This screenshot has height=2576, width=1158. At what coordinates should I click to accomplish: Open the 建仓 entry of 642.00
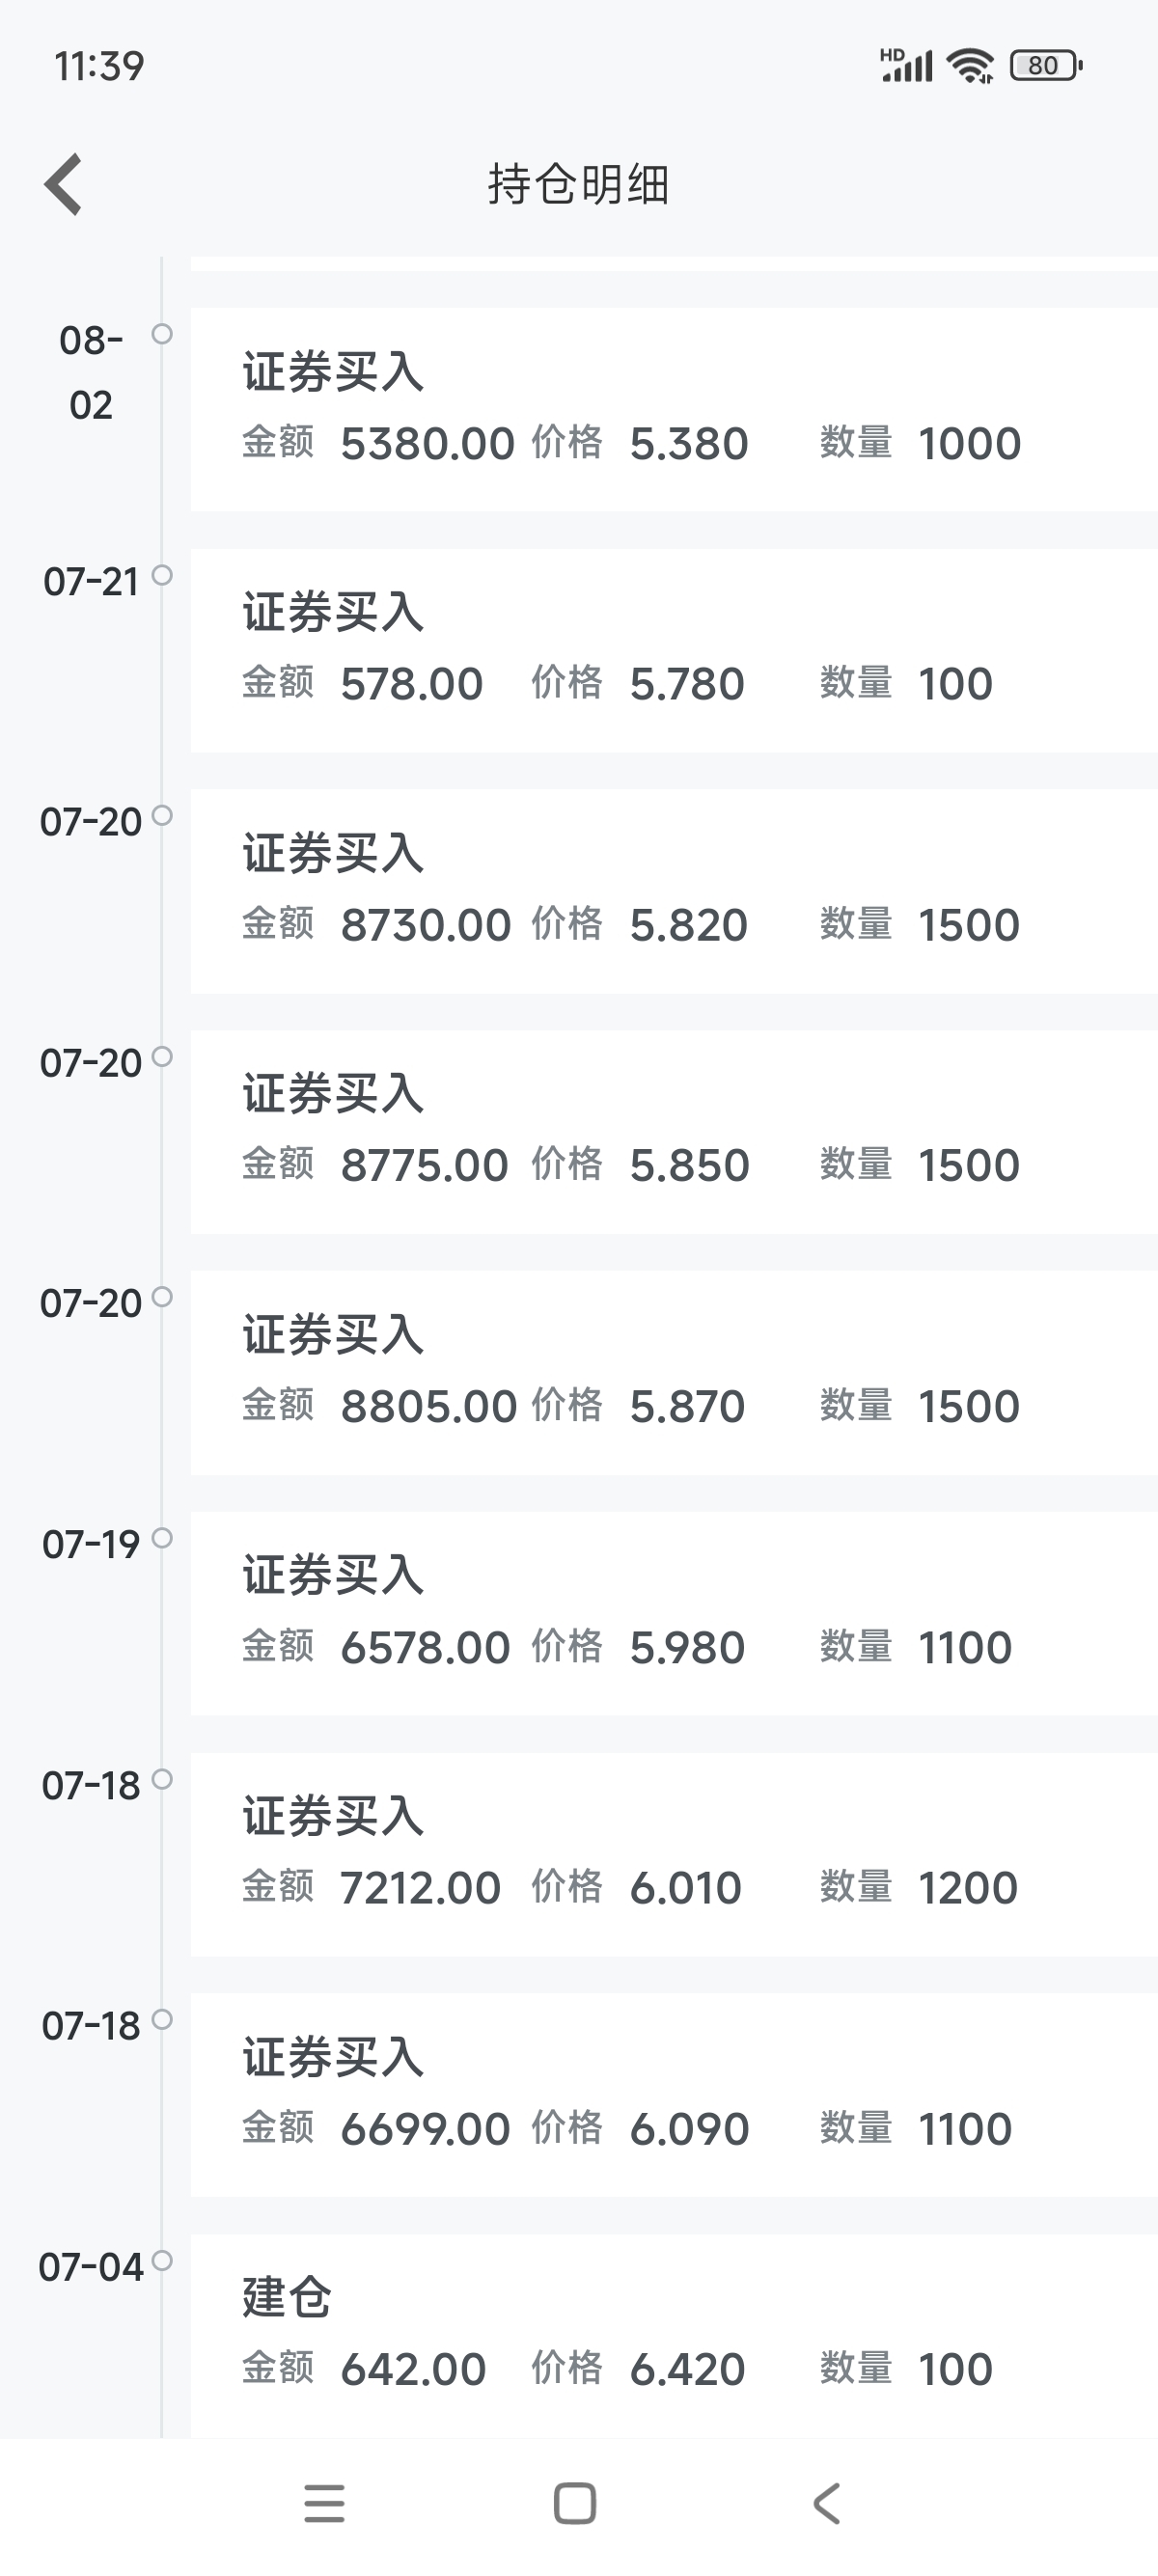674,2336
